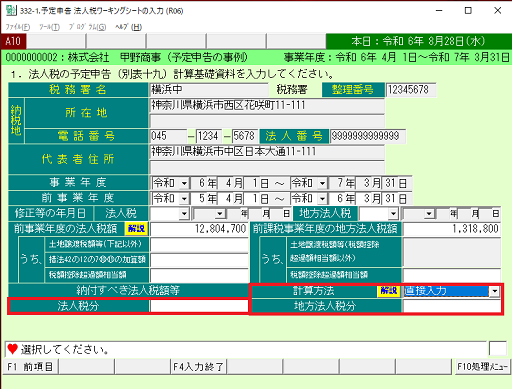Click the 事業年度 start year field 6

point(198,183)
